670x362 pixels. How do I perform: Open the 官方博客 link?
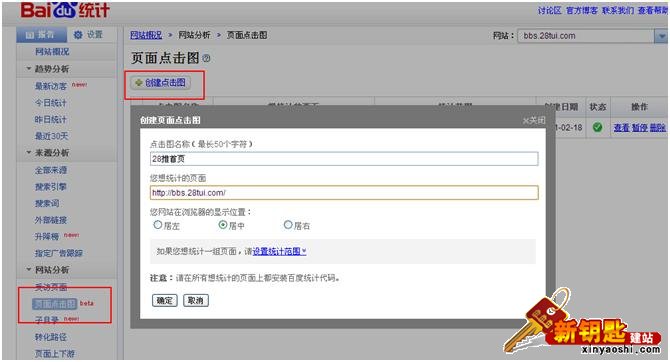pos(582,10)
